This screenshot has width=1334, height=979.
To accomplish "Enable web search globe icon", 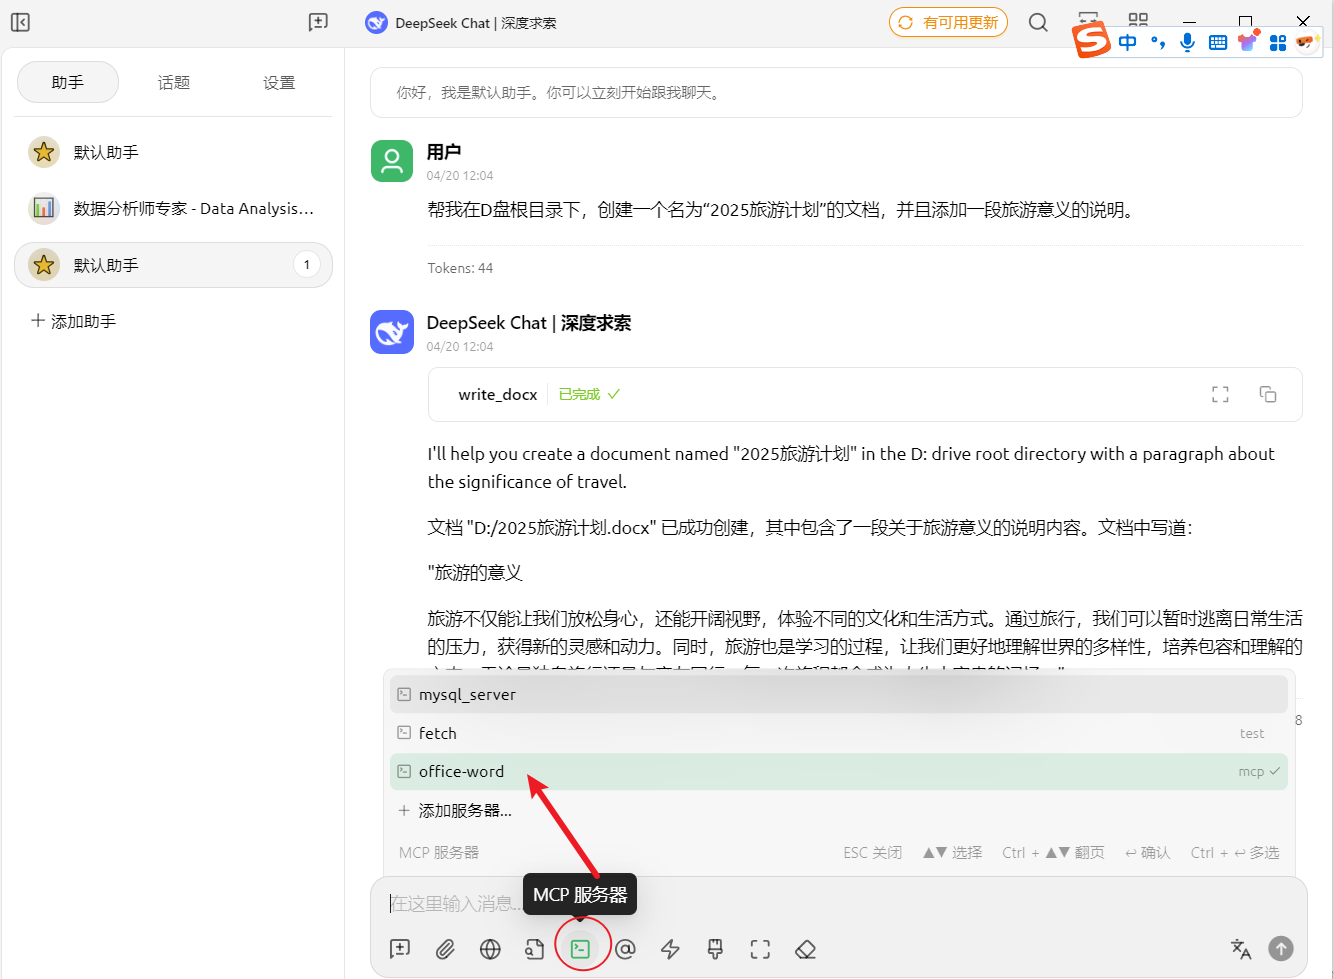I will tap(490, 949).
